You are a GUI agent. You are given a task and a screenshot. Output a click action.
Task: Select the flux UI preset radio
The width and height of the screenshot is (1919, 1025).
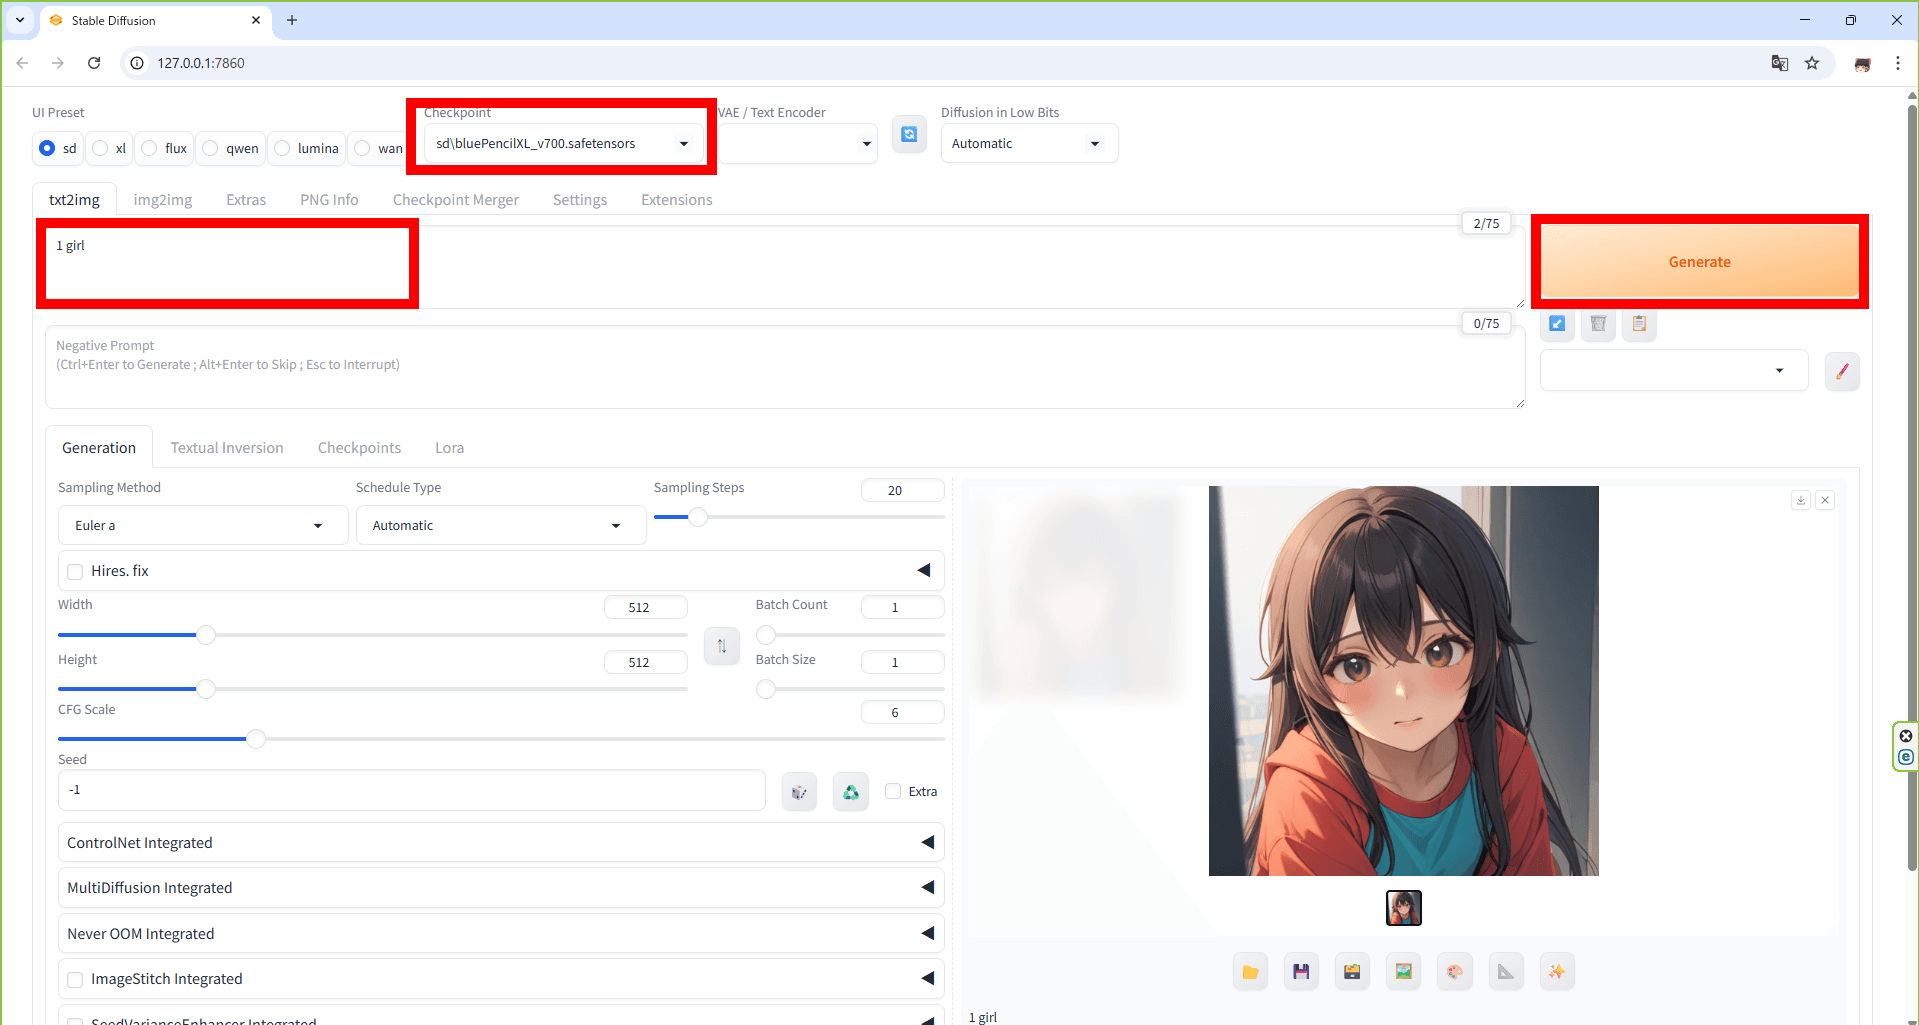[150, 148]
